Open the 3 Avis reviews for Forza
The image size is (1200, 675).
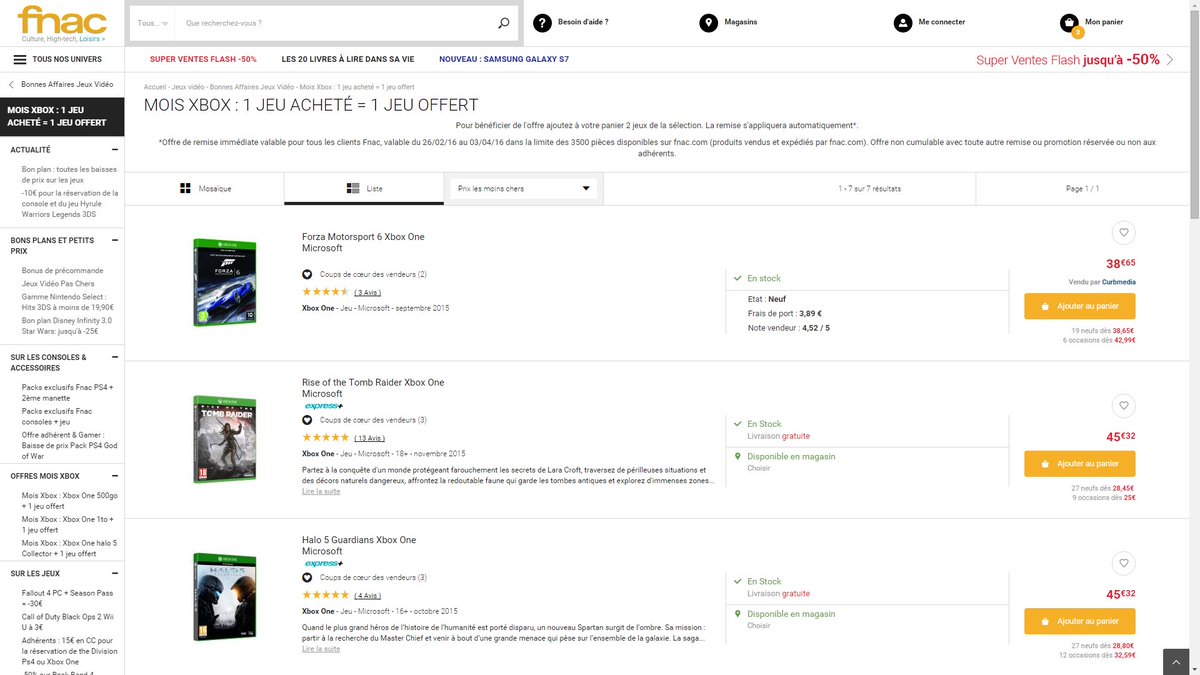367,292
